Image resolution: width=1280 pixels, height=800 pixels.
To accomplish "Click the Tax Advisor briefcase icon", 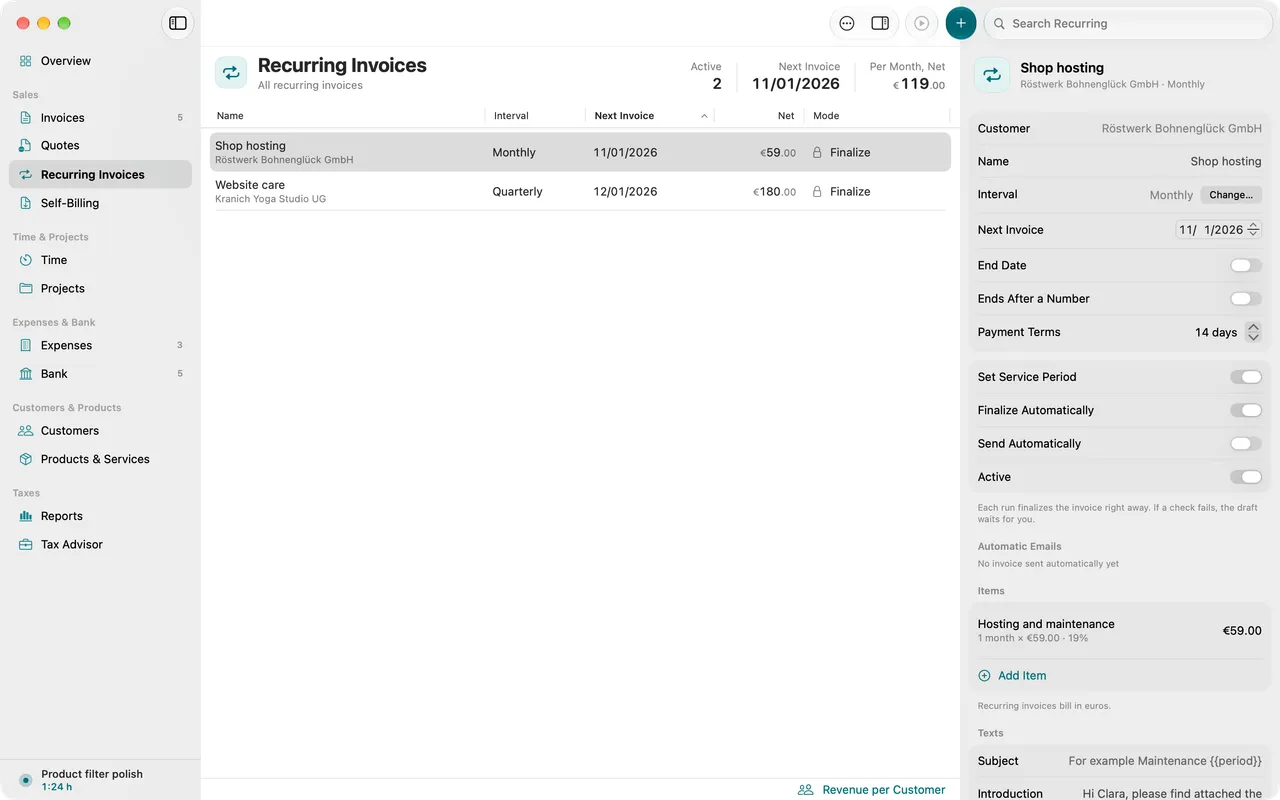I will pyautogui.click(x=26, y=545).
